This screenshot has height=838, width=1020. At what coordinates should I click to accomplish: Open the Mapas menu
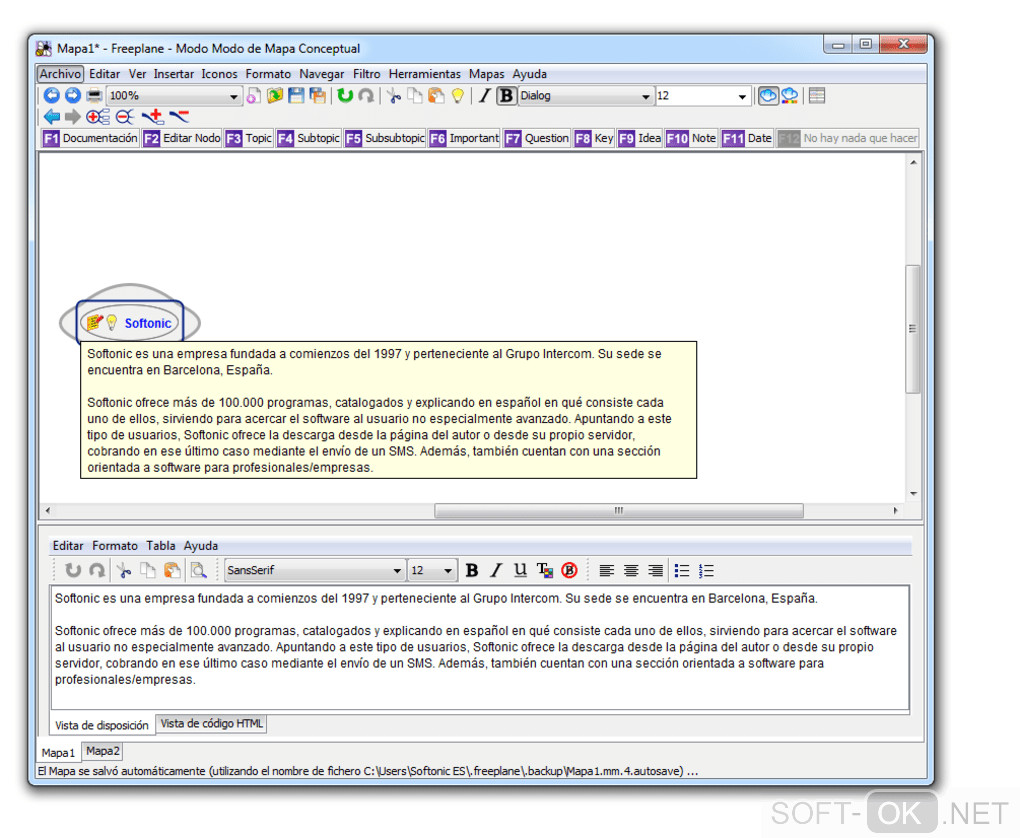[487, 74]
